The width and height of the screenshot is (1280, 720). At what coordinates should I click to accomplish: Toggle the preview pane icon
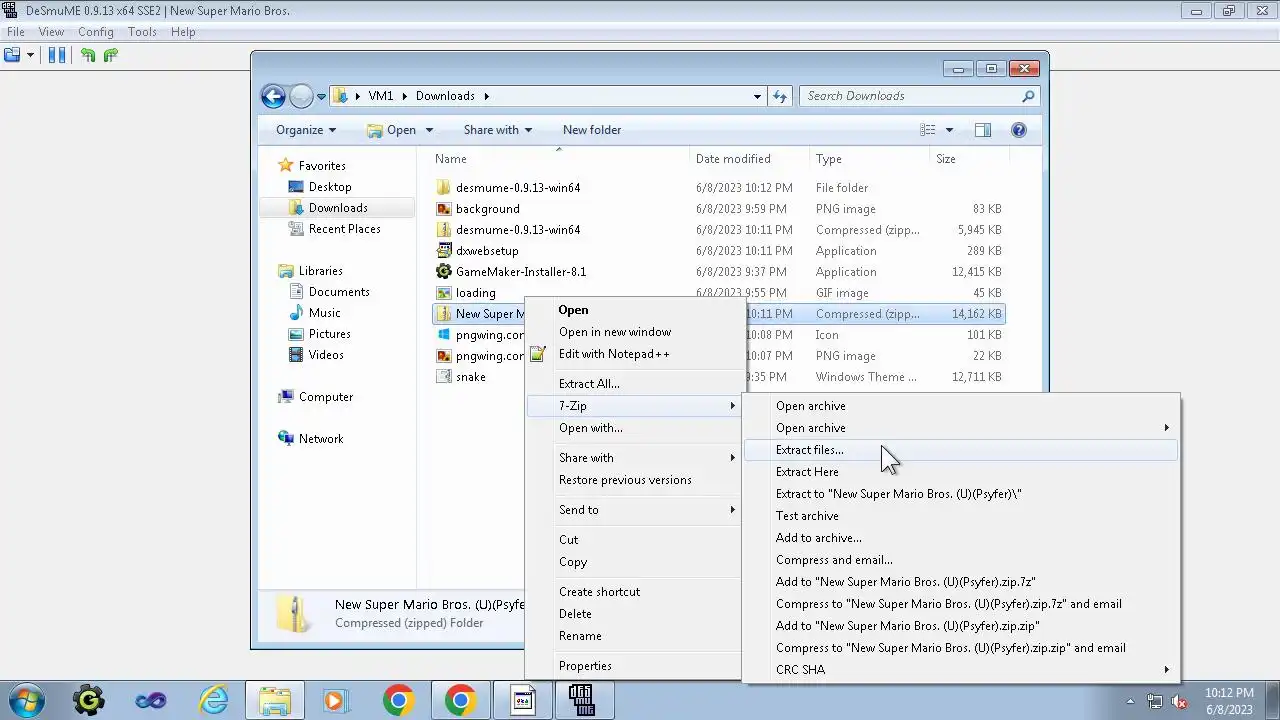pyautogui.click(x=983, y=130)
